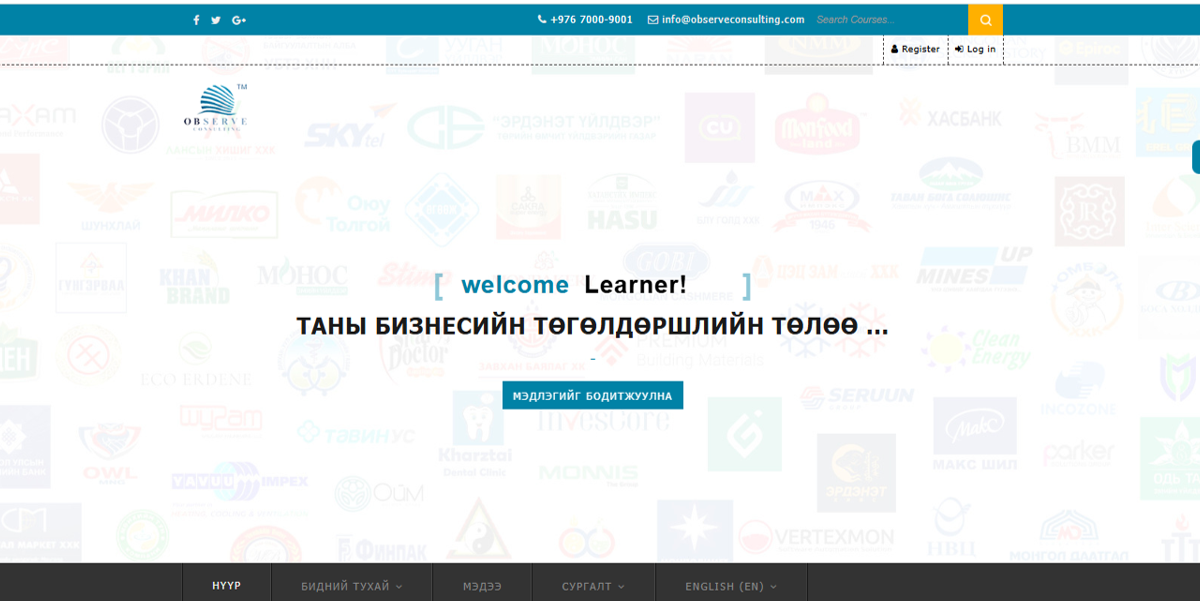Viewport: 1200px width, 601px height.
Task: Open the Register link
Action: pyautogui.click(x=915, y=49)
